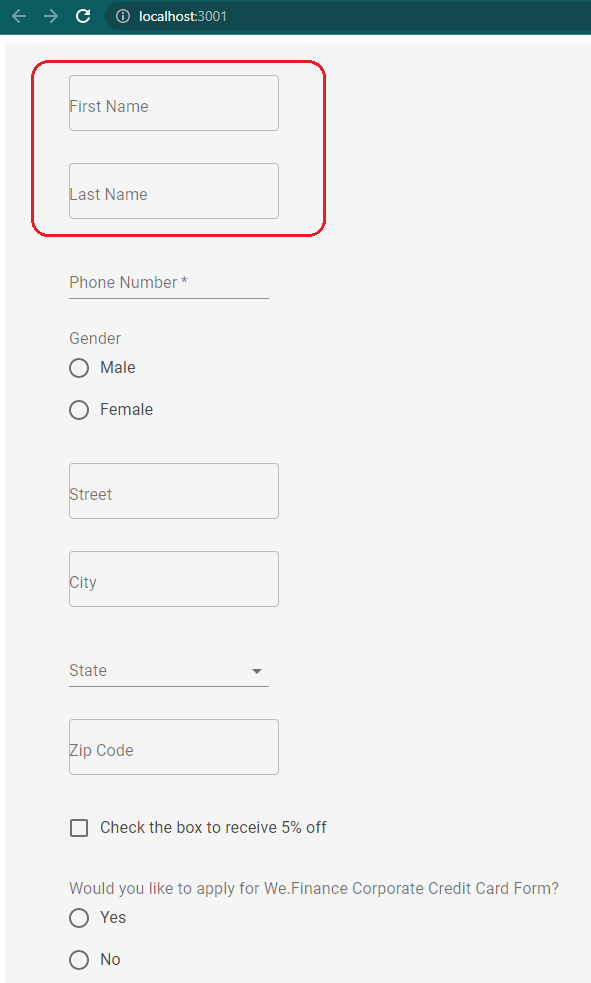Viewport: 591px width, 983px height.
Task: Click the City input box
Action: (x=174, y=579)
